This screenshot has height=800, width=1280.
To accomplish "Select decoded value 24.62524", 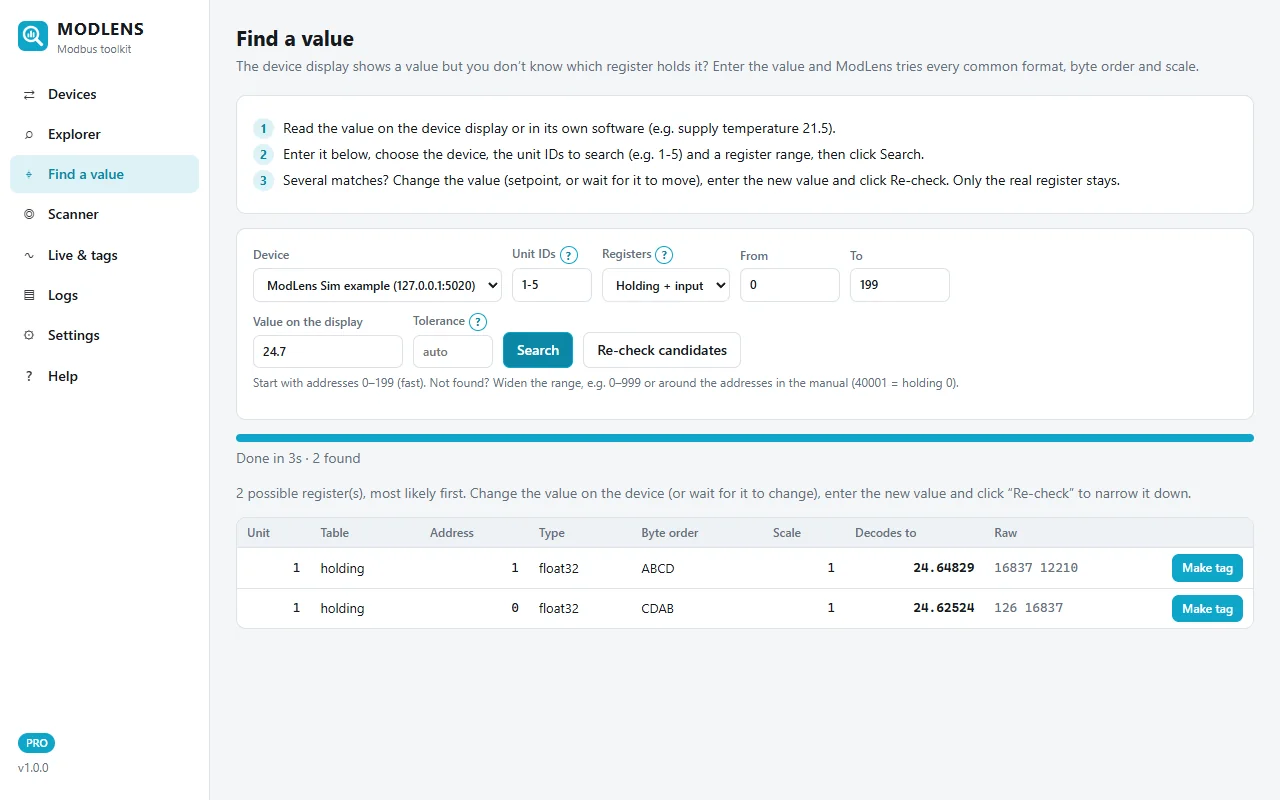I will pos(943,608).
